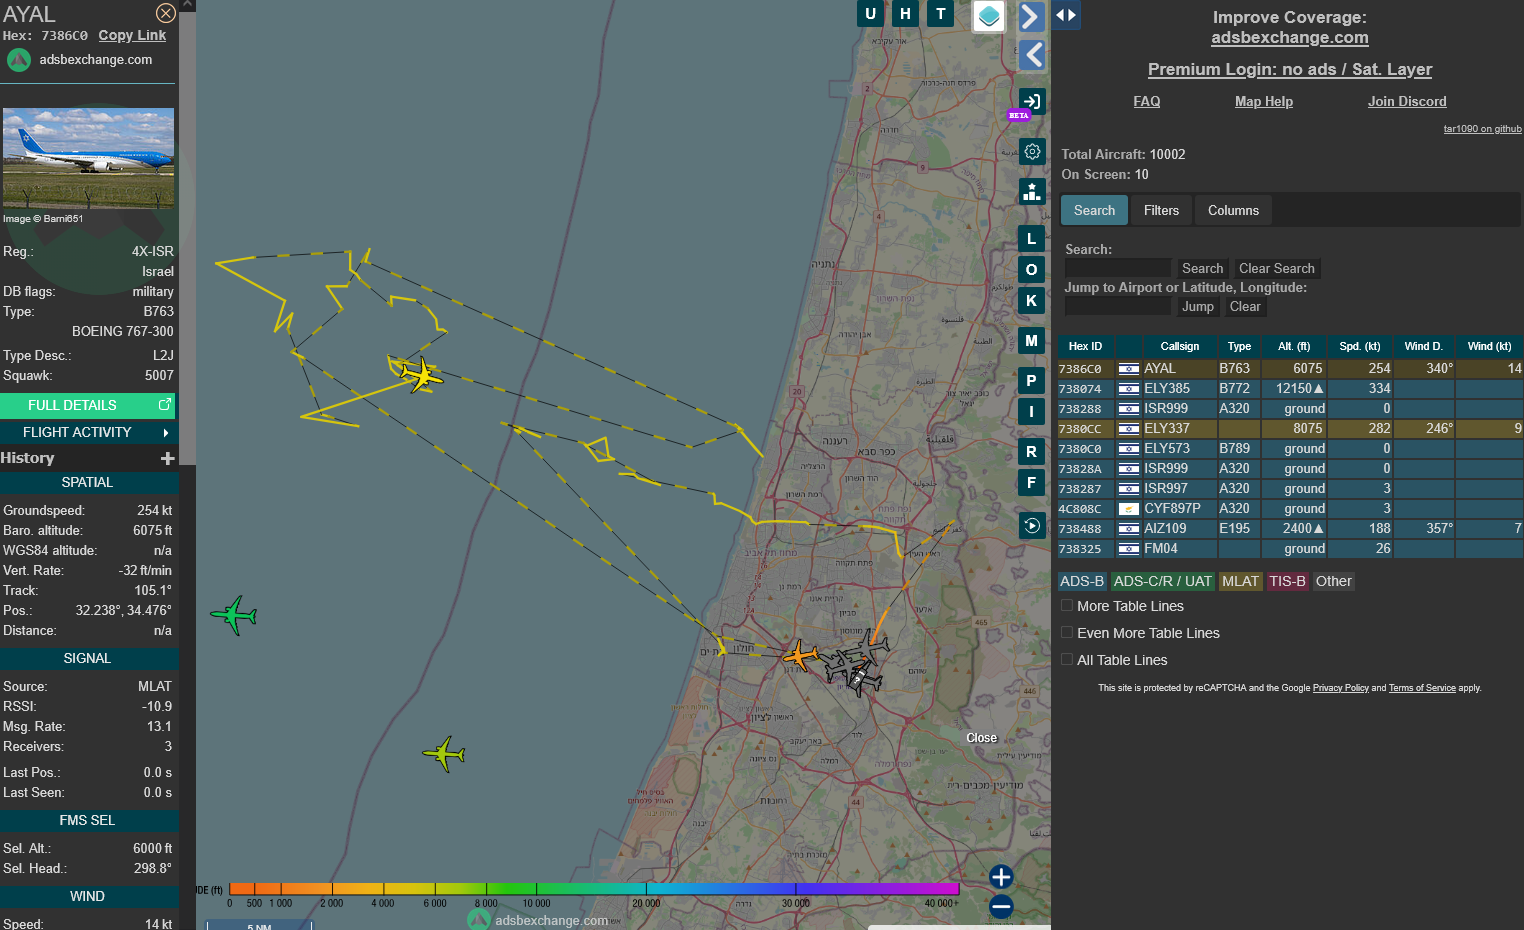Open the map layer selector
The width and height of the screenshot is (1524, 930).
point(989,15)
